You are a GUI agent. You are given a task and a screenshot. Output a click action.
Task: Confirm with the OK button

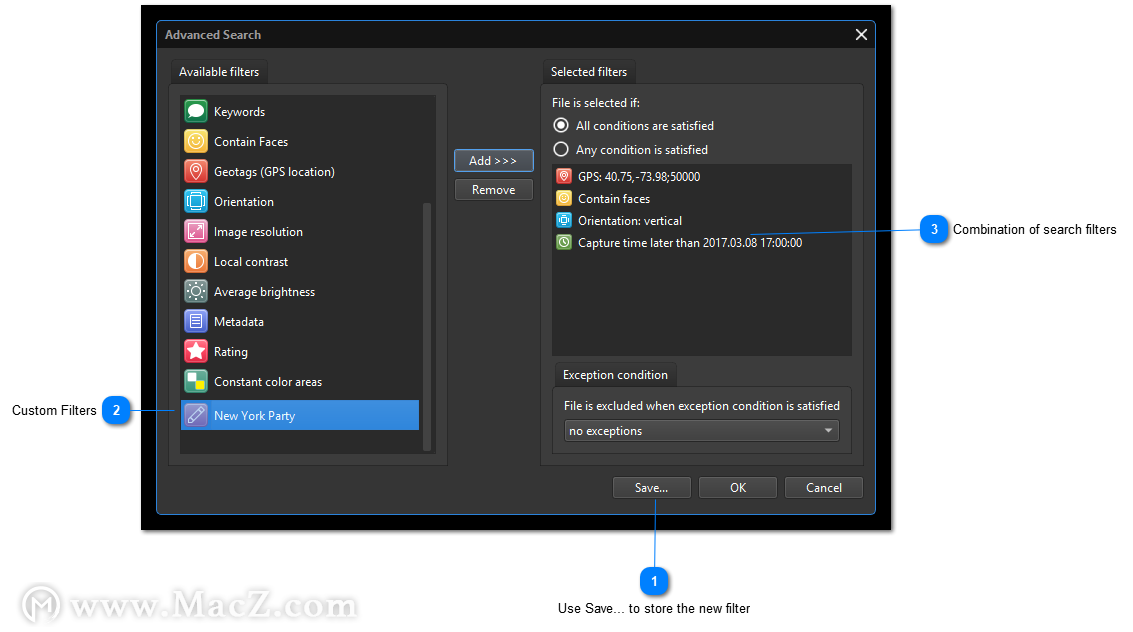(738, 488)
